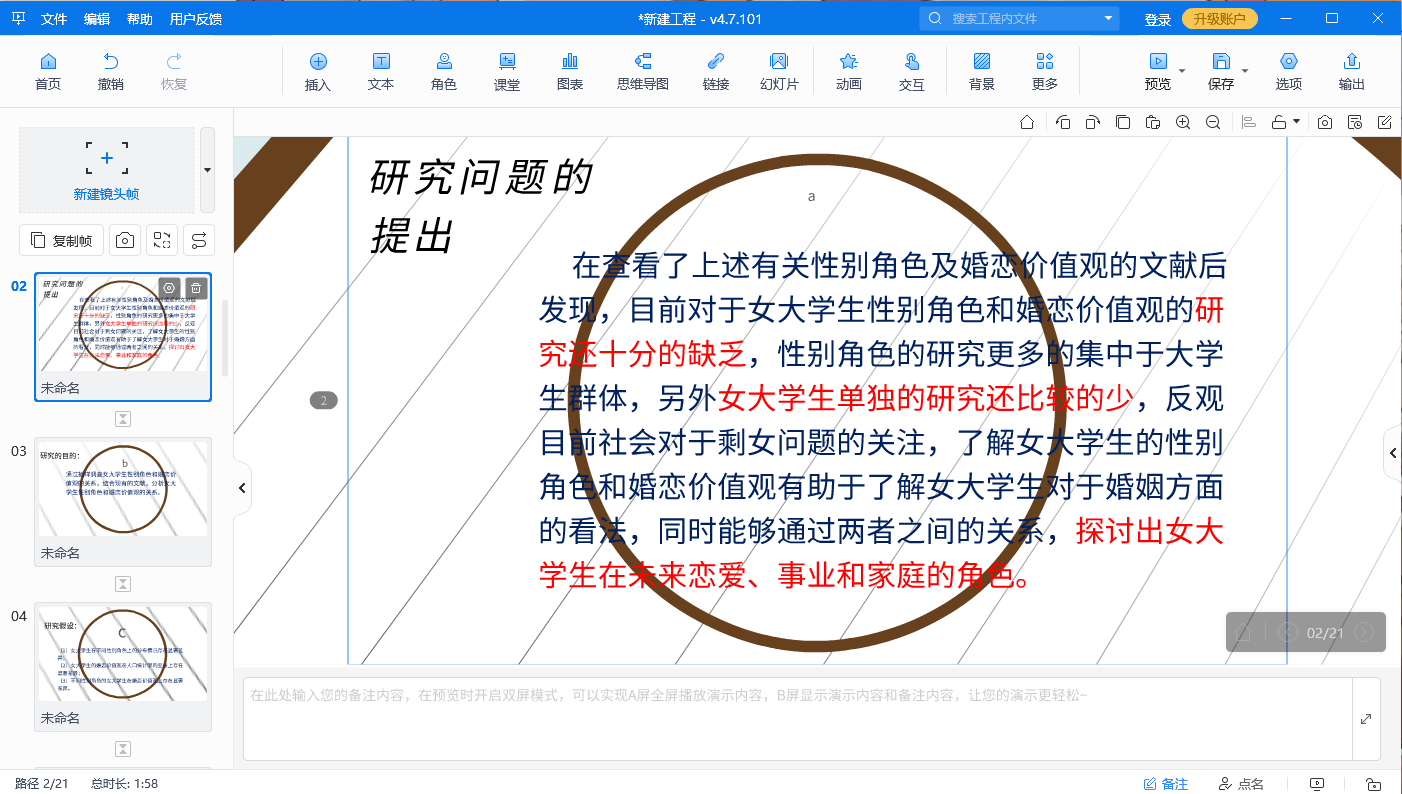Click the copy icon in canvas toolbar

point(1123,122)
